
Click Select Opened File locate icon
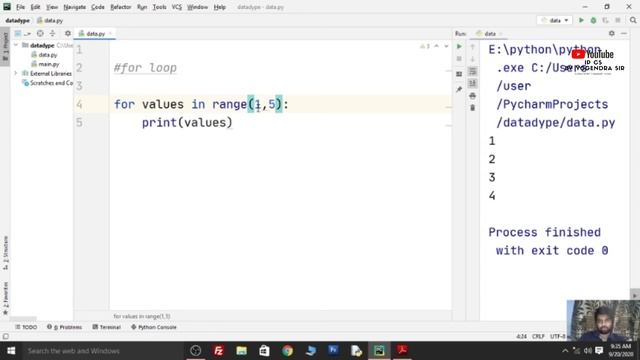(x=40, y=33)
